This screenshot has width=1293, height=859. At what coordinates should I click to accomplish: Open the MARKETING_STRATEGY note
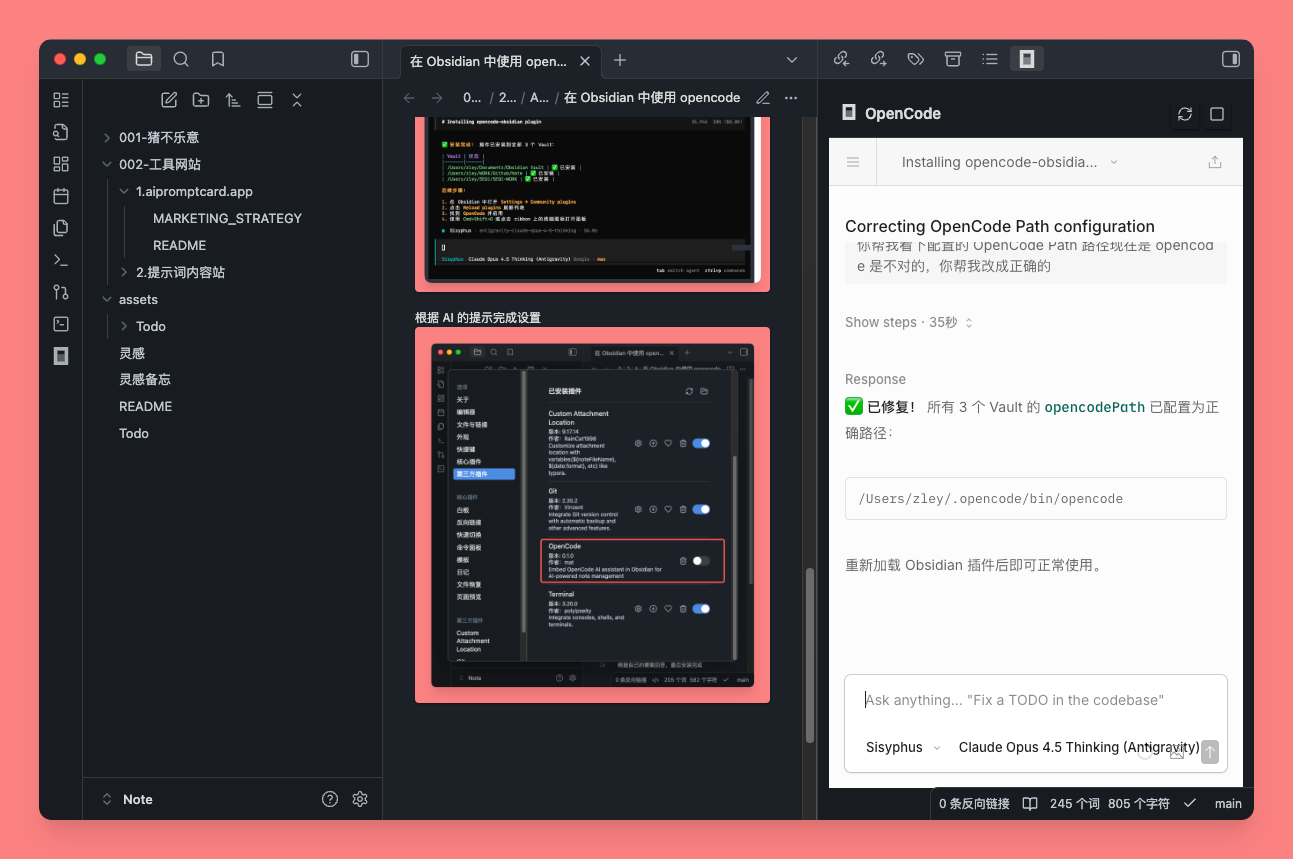[227, 218]
